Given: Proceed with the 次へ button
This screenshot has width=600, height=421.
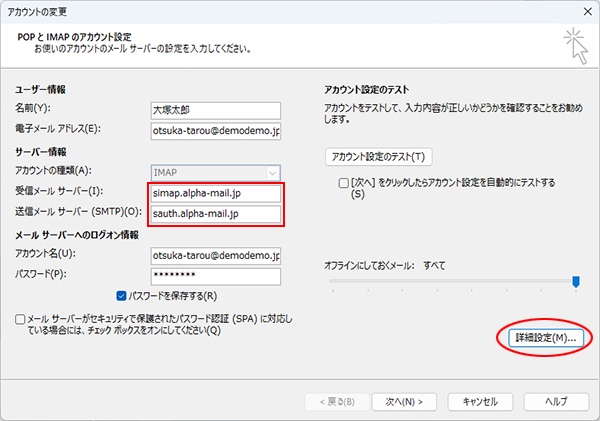Looking at the screenshot, I should point(403,401).
